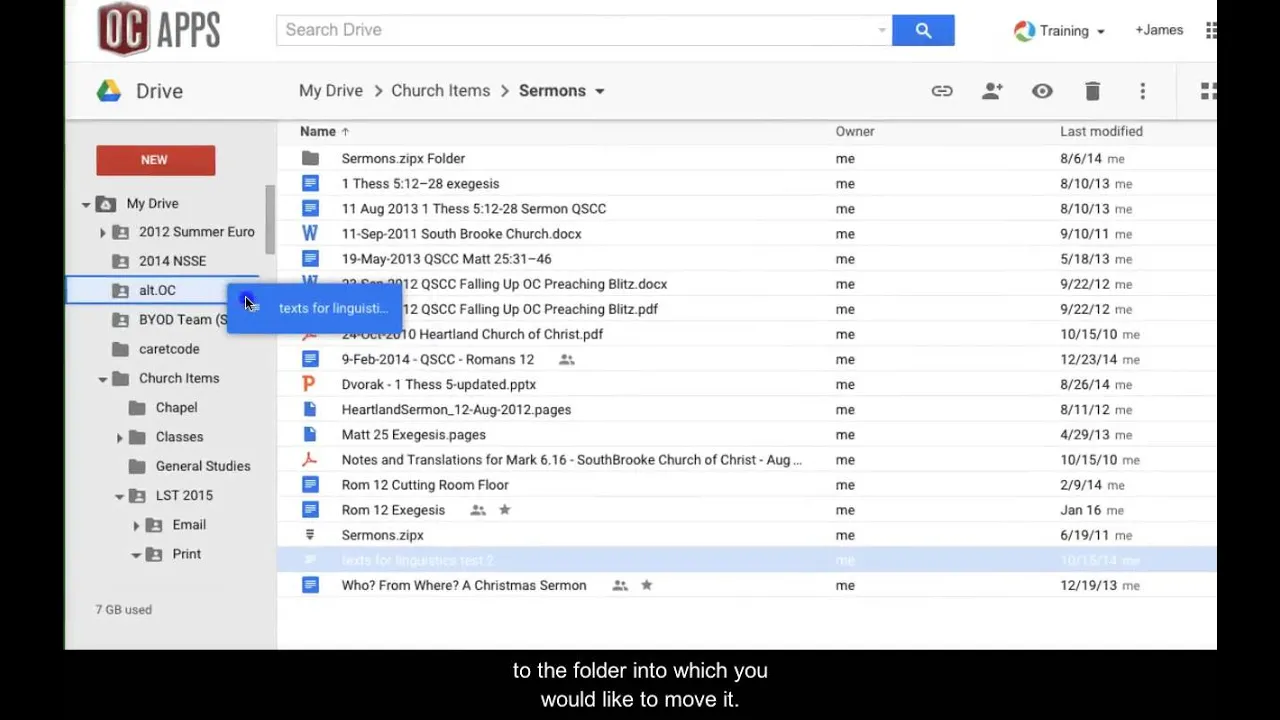Viewport: 1280px width, 720px height.
Task: Click star icon on Rom 12 Exegesis row
Action: pyautogui.click(x=505, y=510)
